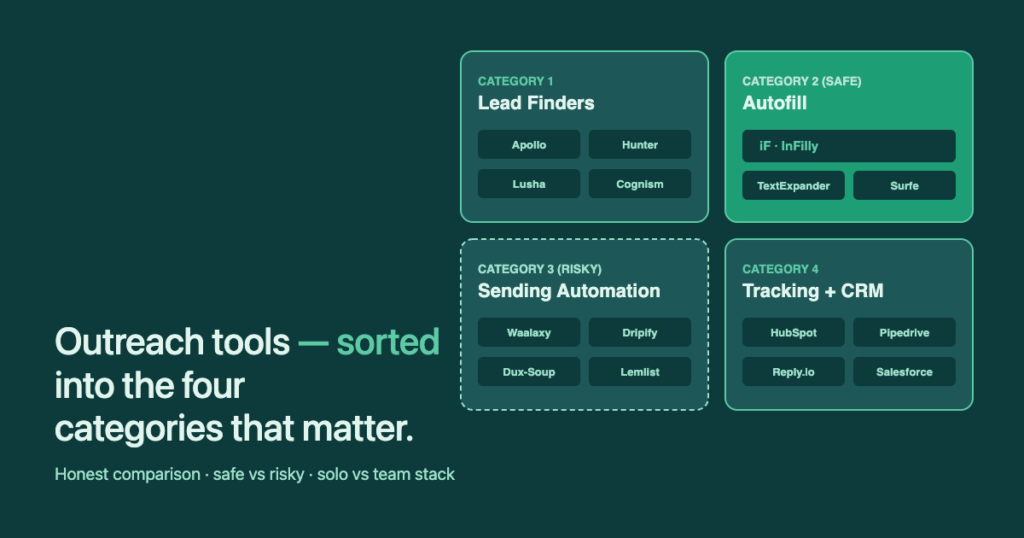Click the Pipedrive chip
1024x538 pixels.
pos(904,332)
